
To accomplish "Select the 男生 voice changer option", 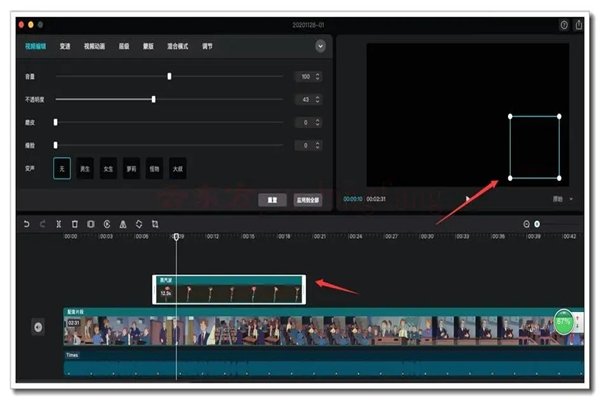I will [x=85, y=167].
